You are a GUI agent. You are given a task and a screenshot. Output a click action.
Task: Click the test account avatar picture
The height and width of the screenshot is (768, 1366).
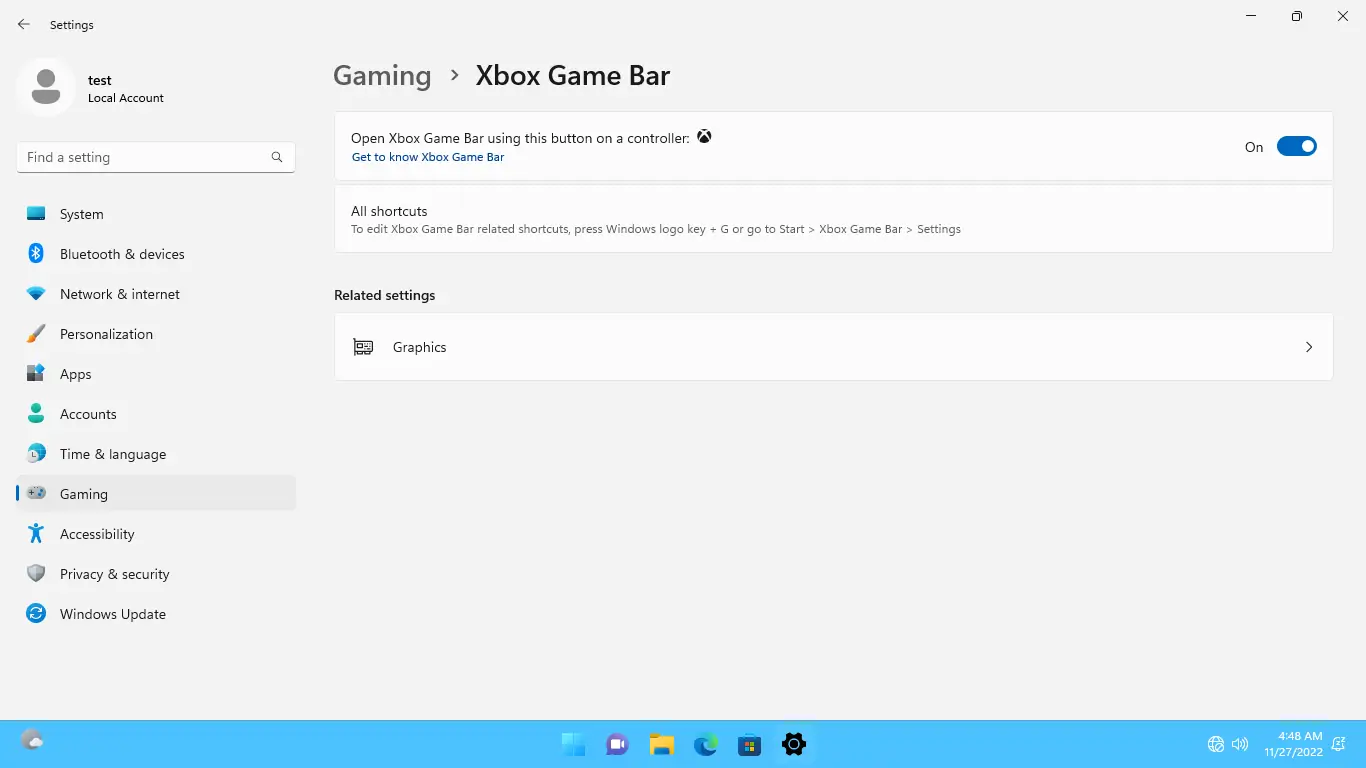coord(45,87)
